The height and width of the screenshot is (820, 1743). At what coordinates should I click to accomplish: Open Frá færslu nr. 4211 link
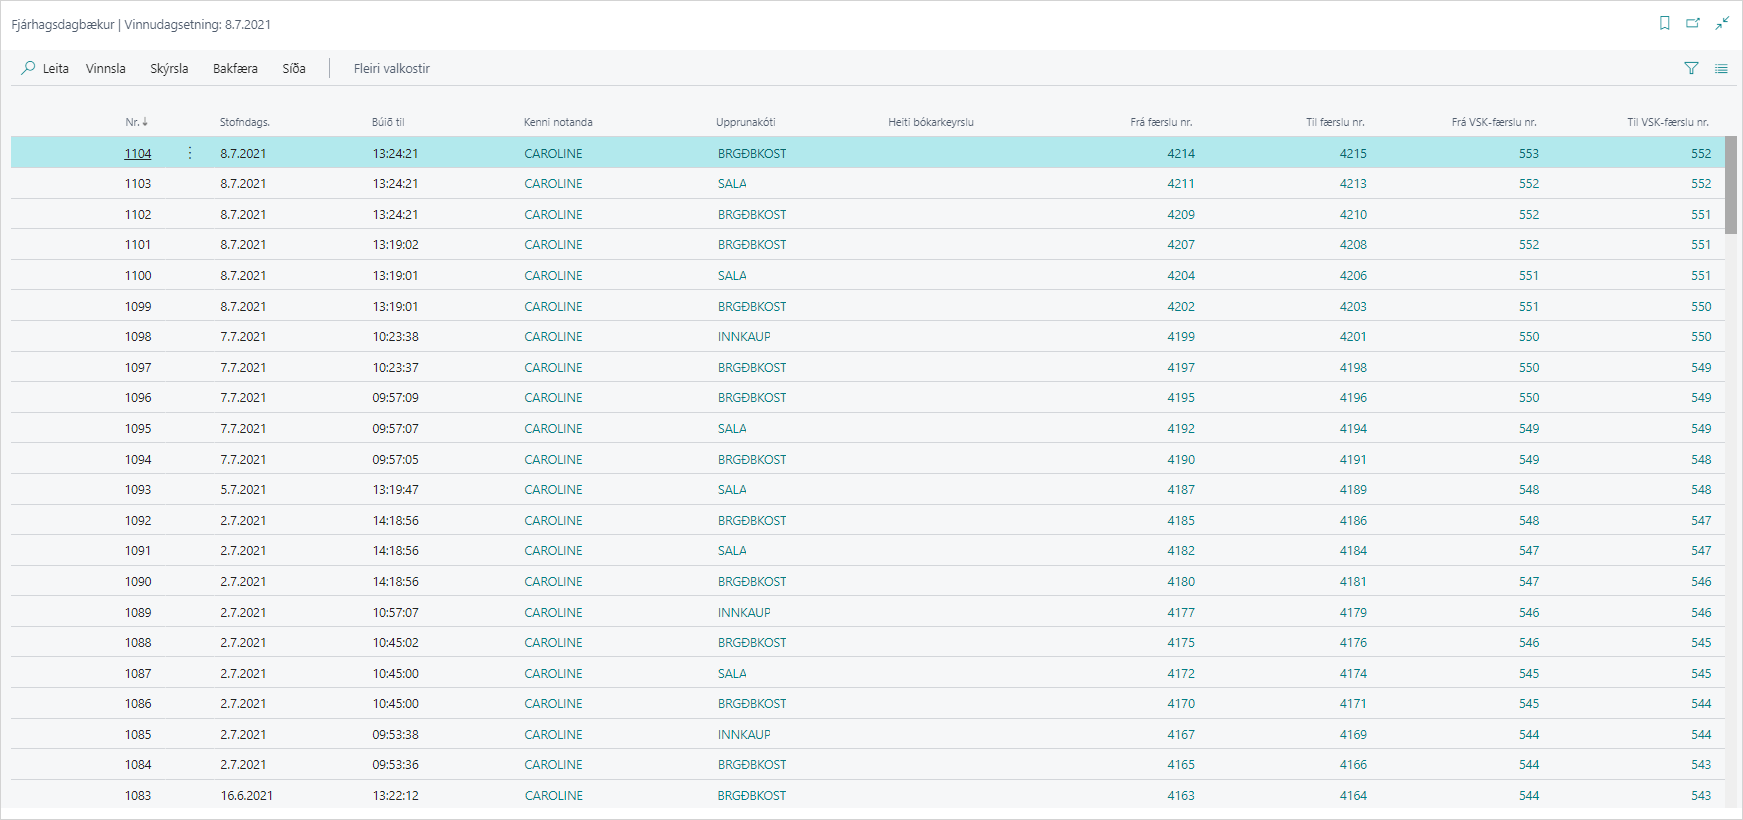click(1180, 184)
